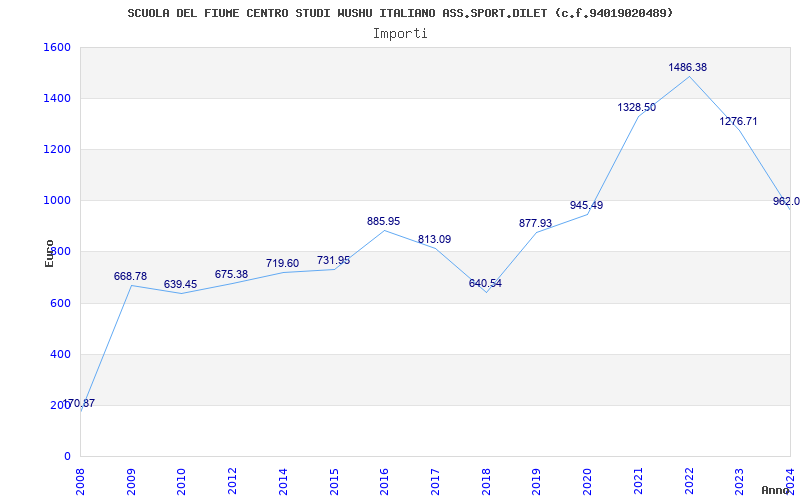Click x-axis year 2009

pos(131,481)
